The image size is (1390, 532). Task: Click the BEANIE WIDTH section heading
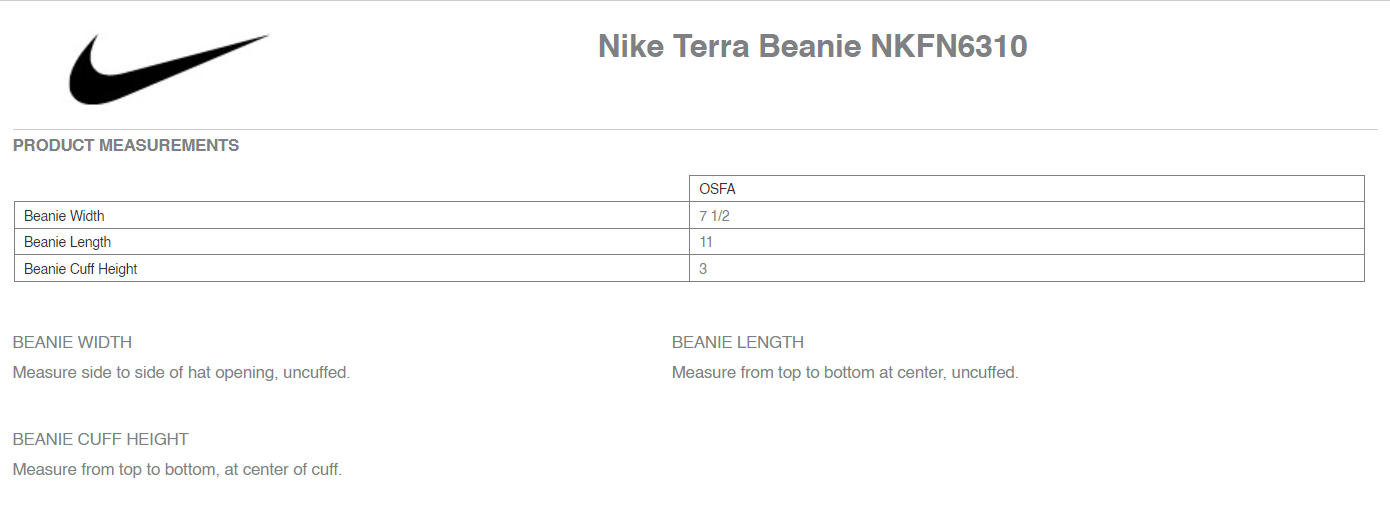click(72, 343)
